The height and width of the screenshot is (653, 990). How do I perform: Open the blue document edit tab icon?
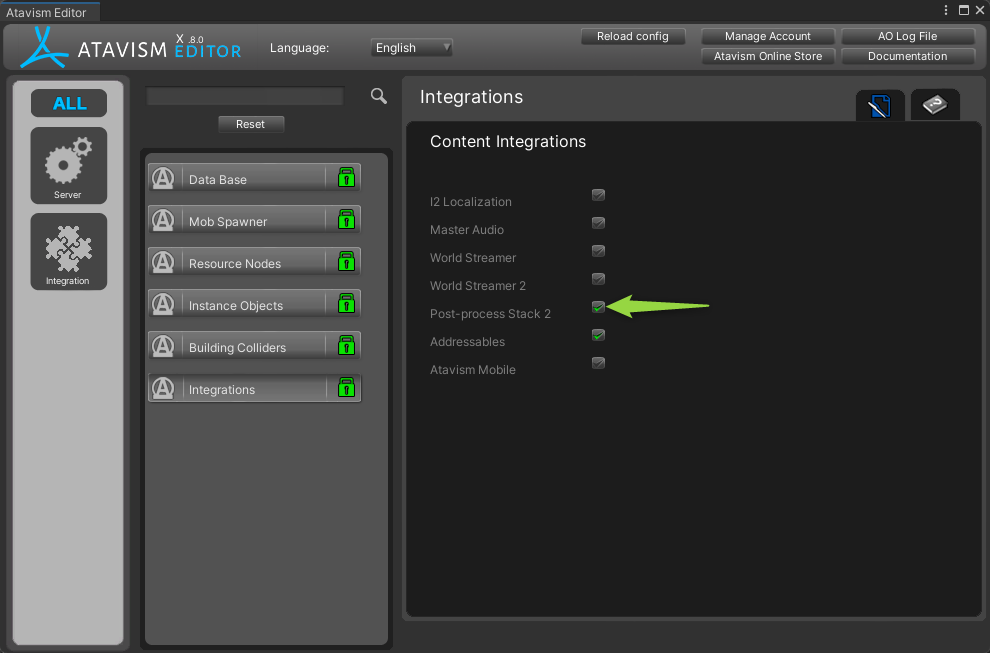(879, 106)
